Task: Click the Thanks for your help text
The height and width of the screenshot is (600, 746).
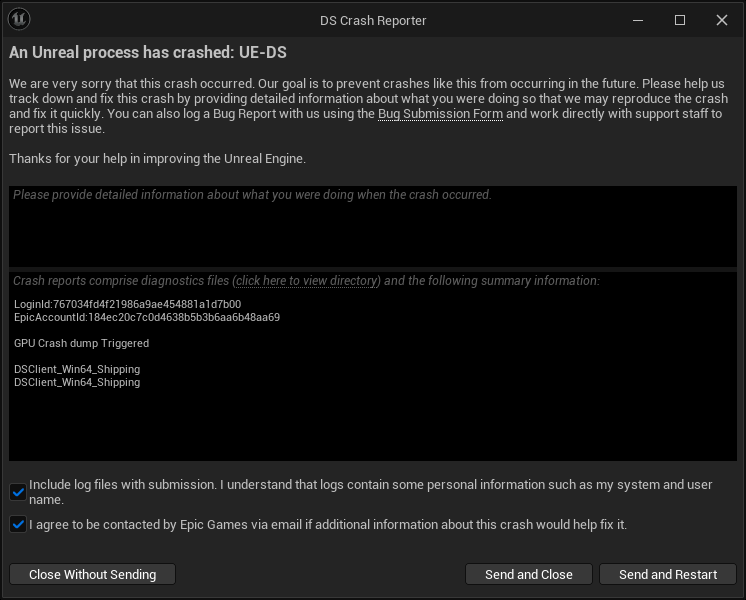Action: click(x=157, y=158)
